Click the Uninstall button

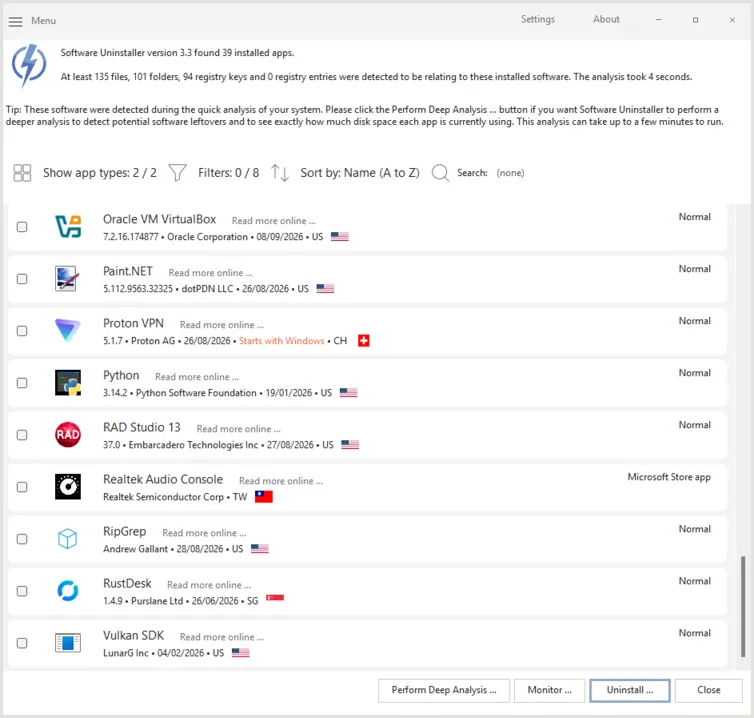click(629, 690)
